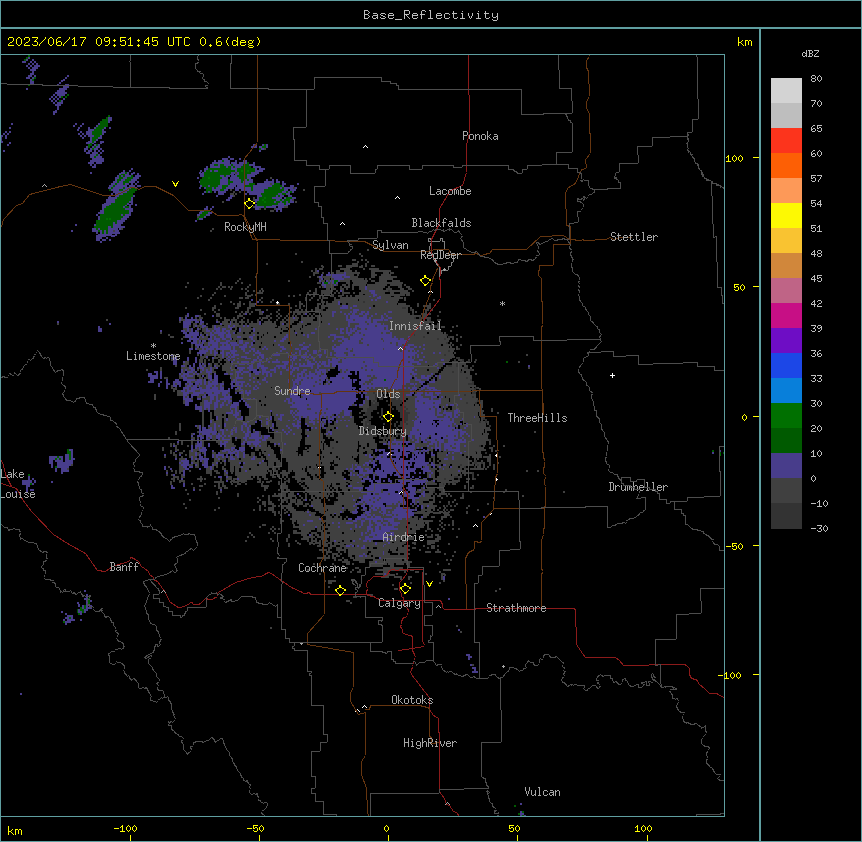The height and width of the screenshot is (842, 862).
Task: Click the HighRiver town label
Action: [430, 743]
